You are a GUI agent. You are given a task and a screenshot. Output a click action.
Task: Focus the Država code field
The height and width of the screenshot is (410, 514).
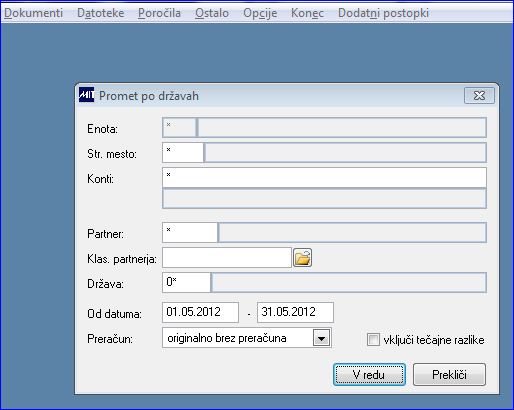pos(186,283)
